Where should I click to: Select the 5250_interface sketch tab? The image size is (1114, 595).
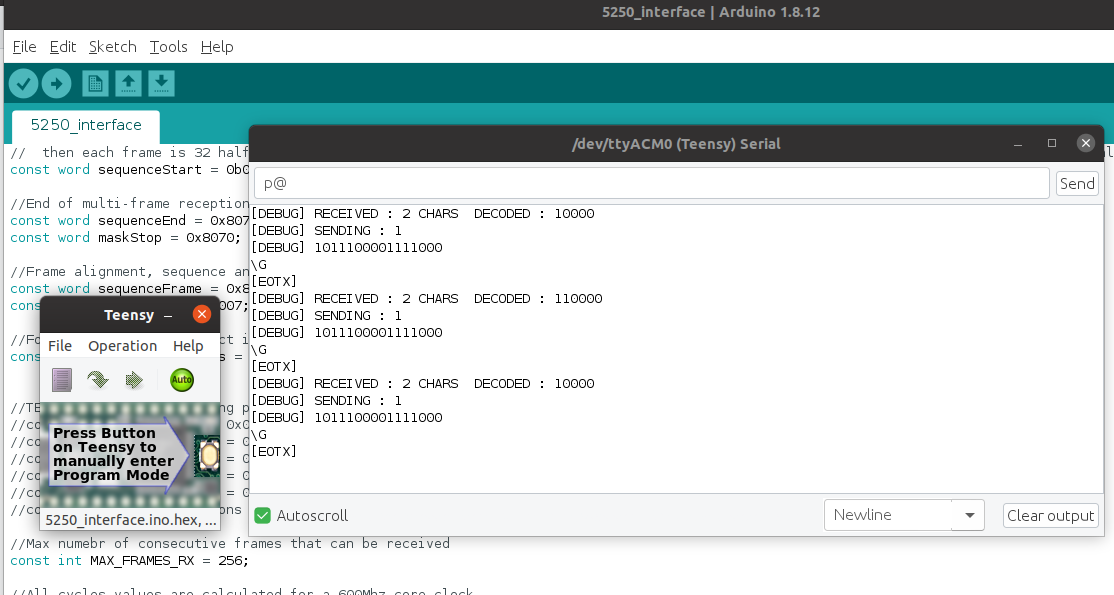point(85,124)
